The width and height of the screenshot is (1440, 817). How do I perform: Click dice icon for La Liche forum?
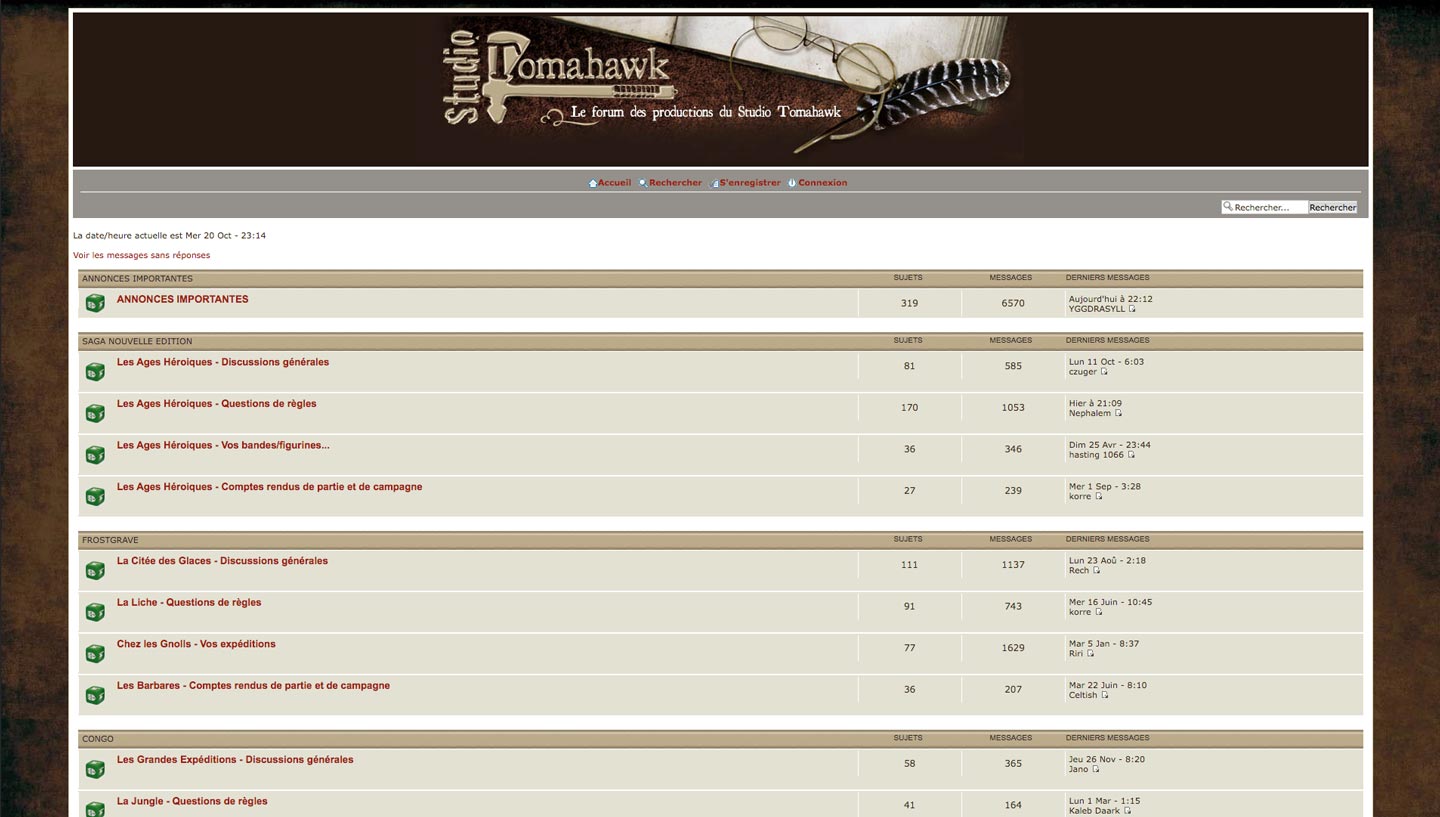pyautogui.click(x=95, y=612)
